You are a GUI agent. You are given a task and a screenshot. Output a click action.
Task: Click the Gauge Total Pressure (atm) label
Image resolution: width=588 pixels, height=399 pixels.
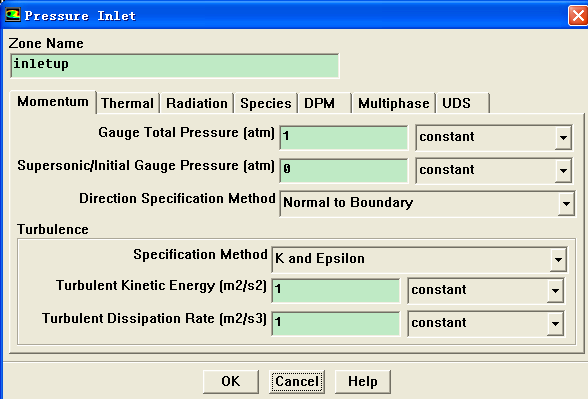186,133
